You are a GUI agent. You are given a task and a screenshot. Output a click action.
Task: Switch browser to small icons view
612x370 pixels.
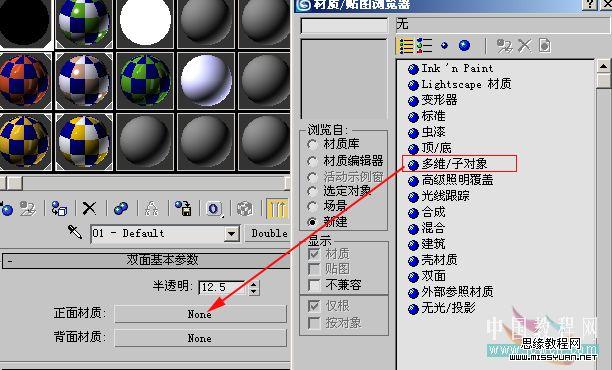pyautogui.click(x=444, y=46)
